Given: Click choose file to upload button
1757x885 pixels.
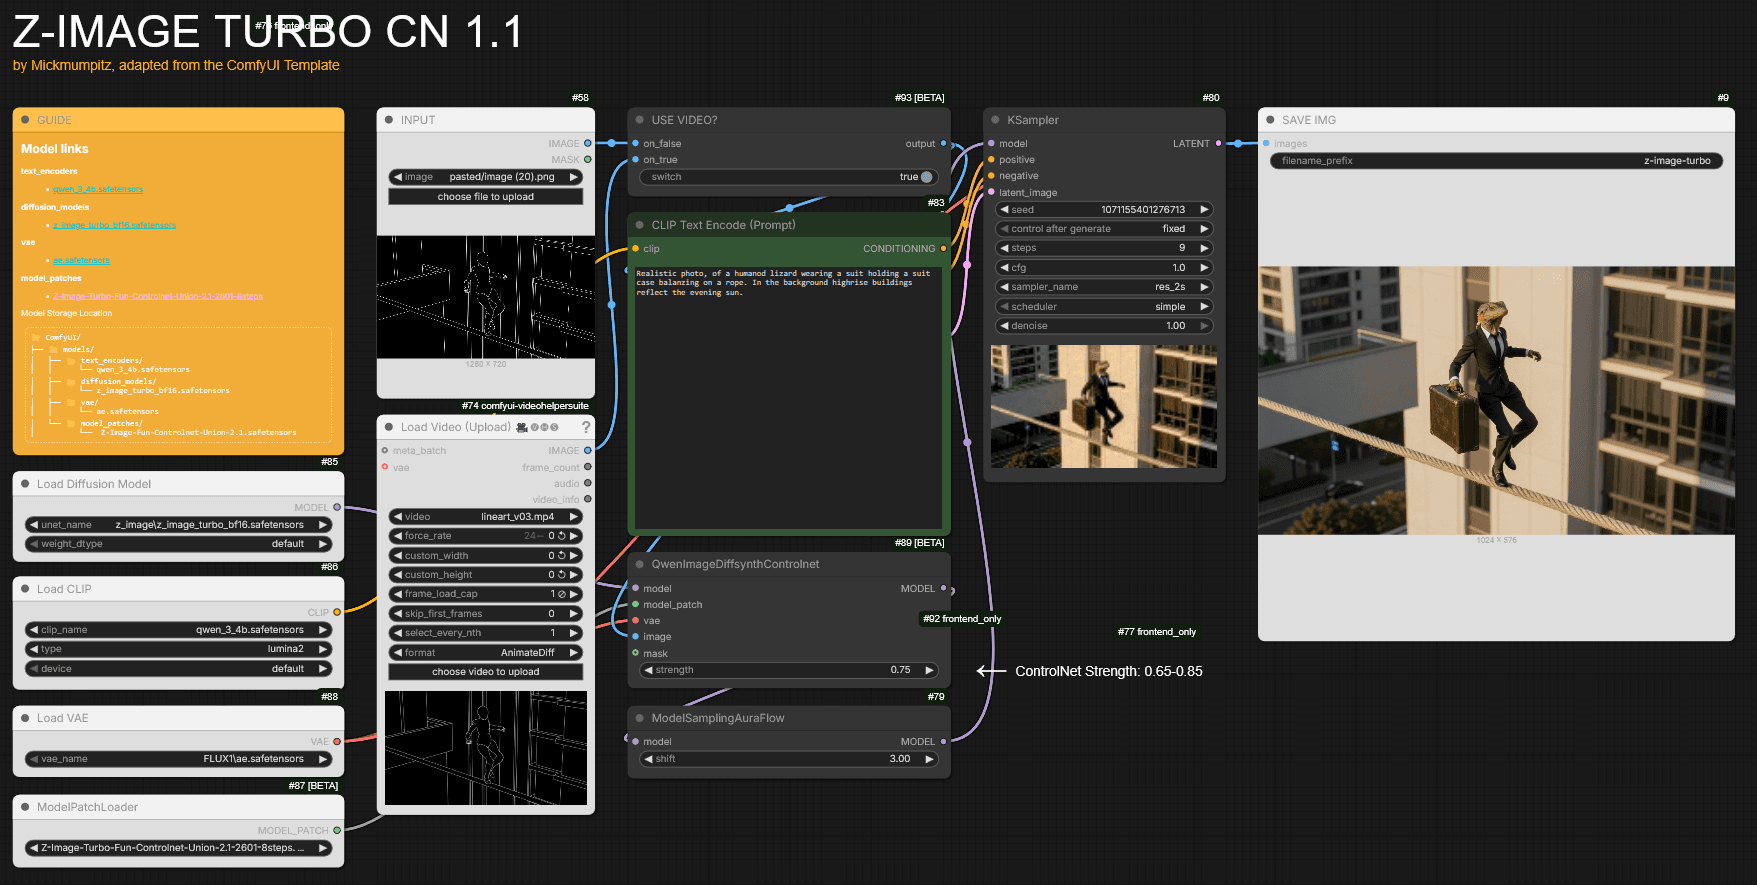Looking at the screenshot, I should click(486, 197).
